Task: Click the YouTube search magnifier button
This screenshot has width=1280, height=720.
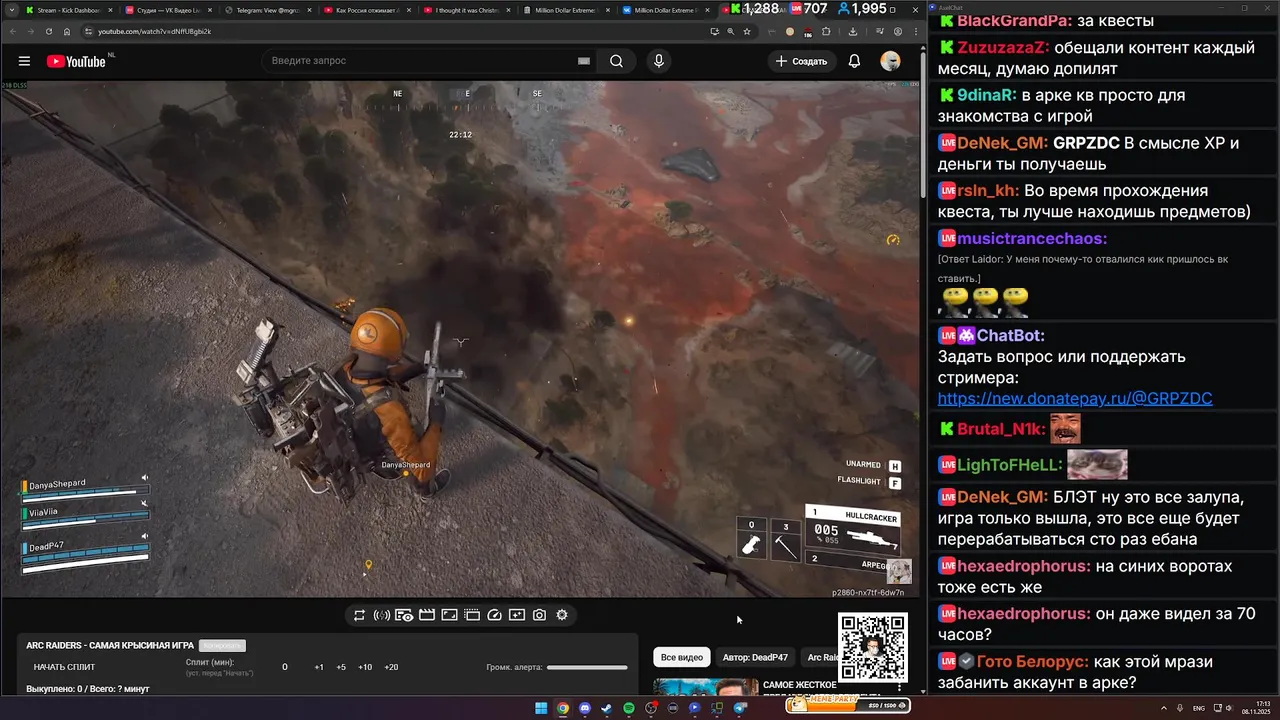Action: click(x=617, y=61)
